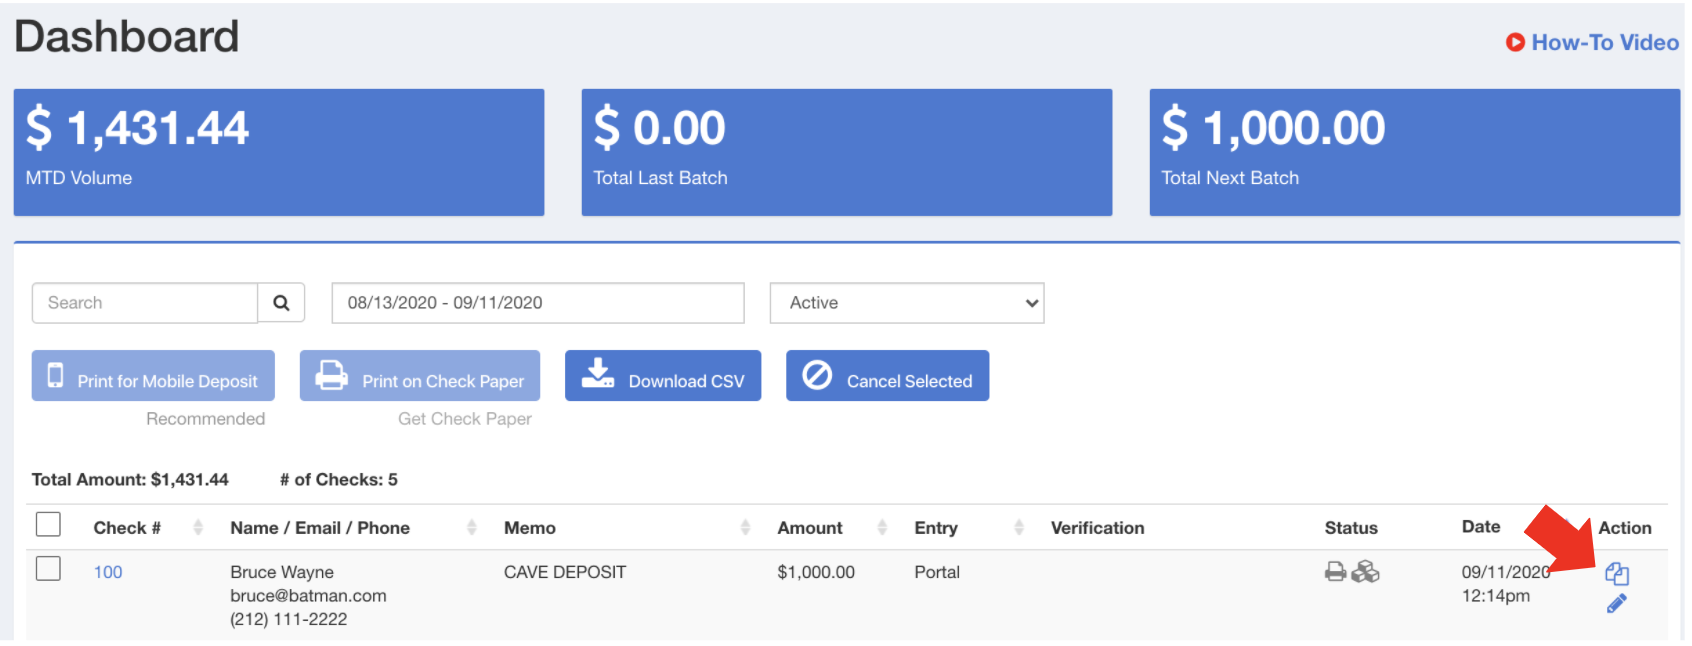Click the pencil edit icon in Action column

[1616, 603]
